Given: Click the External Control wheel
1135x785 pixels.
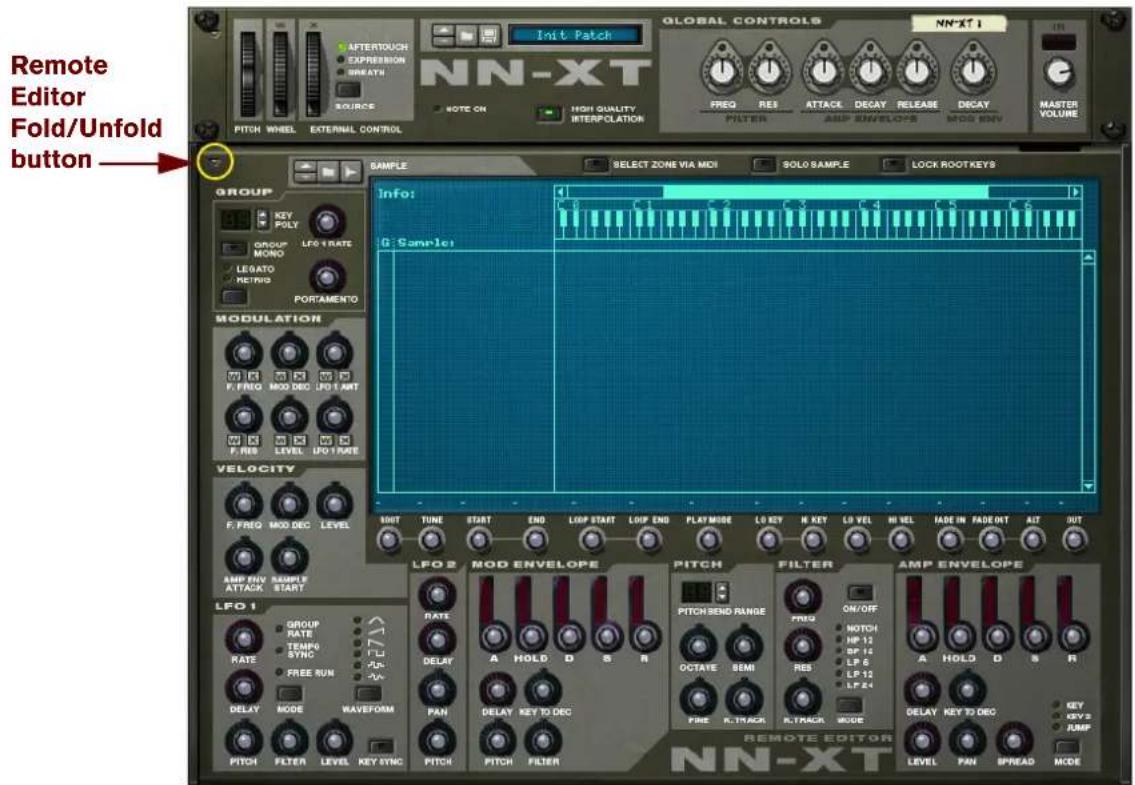Looking at the screenshot, I should pos(314,75).
